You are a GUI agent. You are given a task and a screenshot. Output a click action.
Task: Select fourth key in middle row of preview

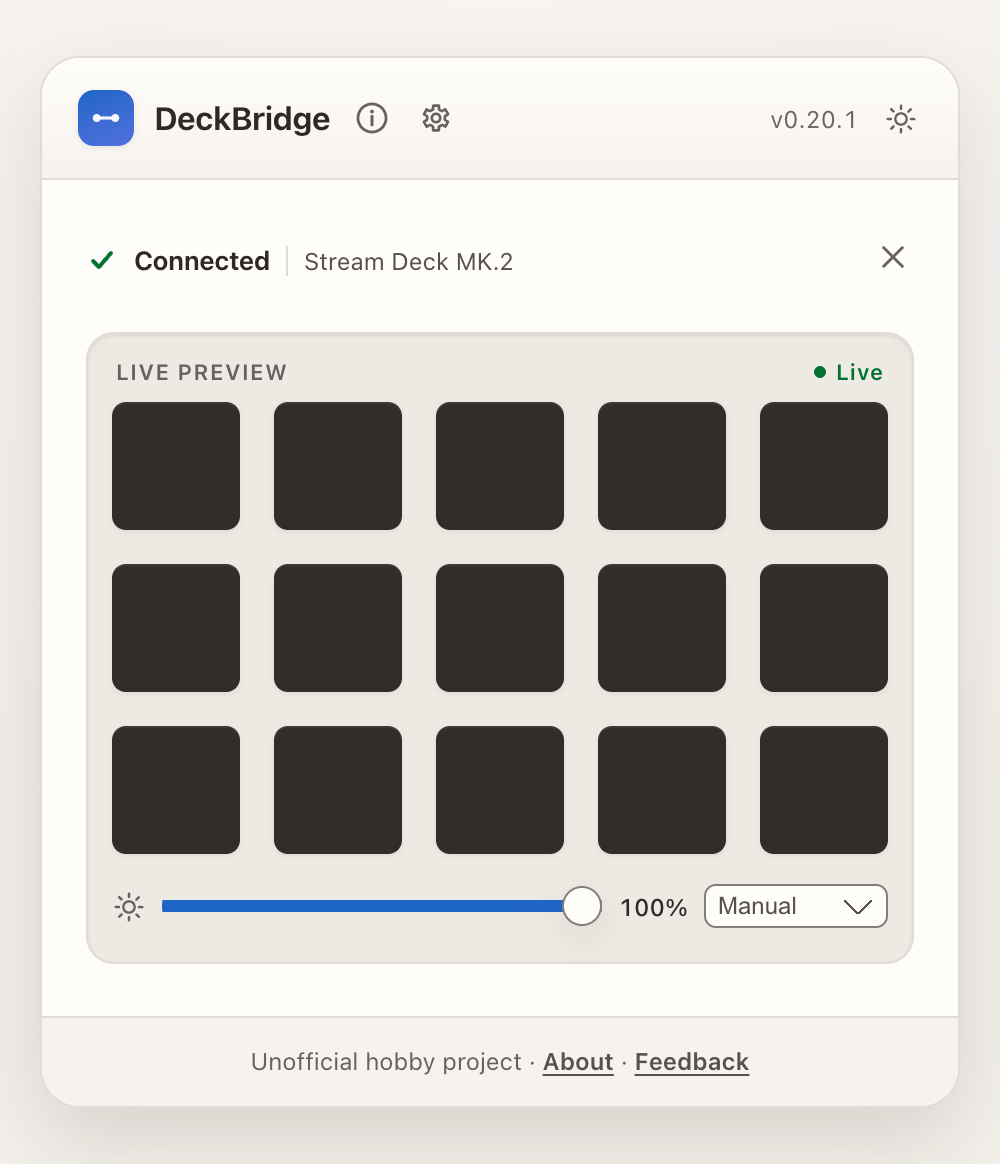pos(661,628)
